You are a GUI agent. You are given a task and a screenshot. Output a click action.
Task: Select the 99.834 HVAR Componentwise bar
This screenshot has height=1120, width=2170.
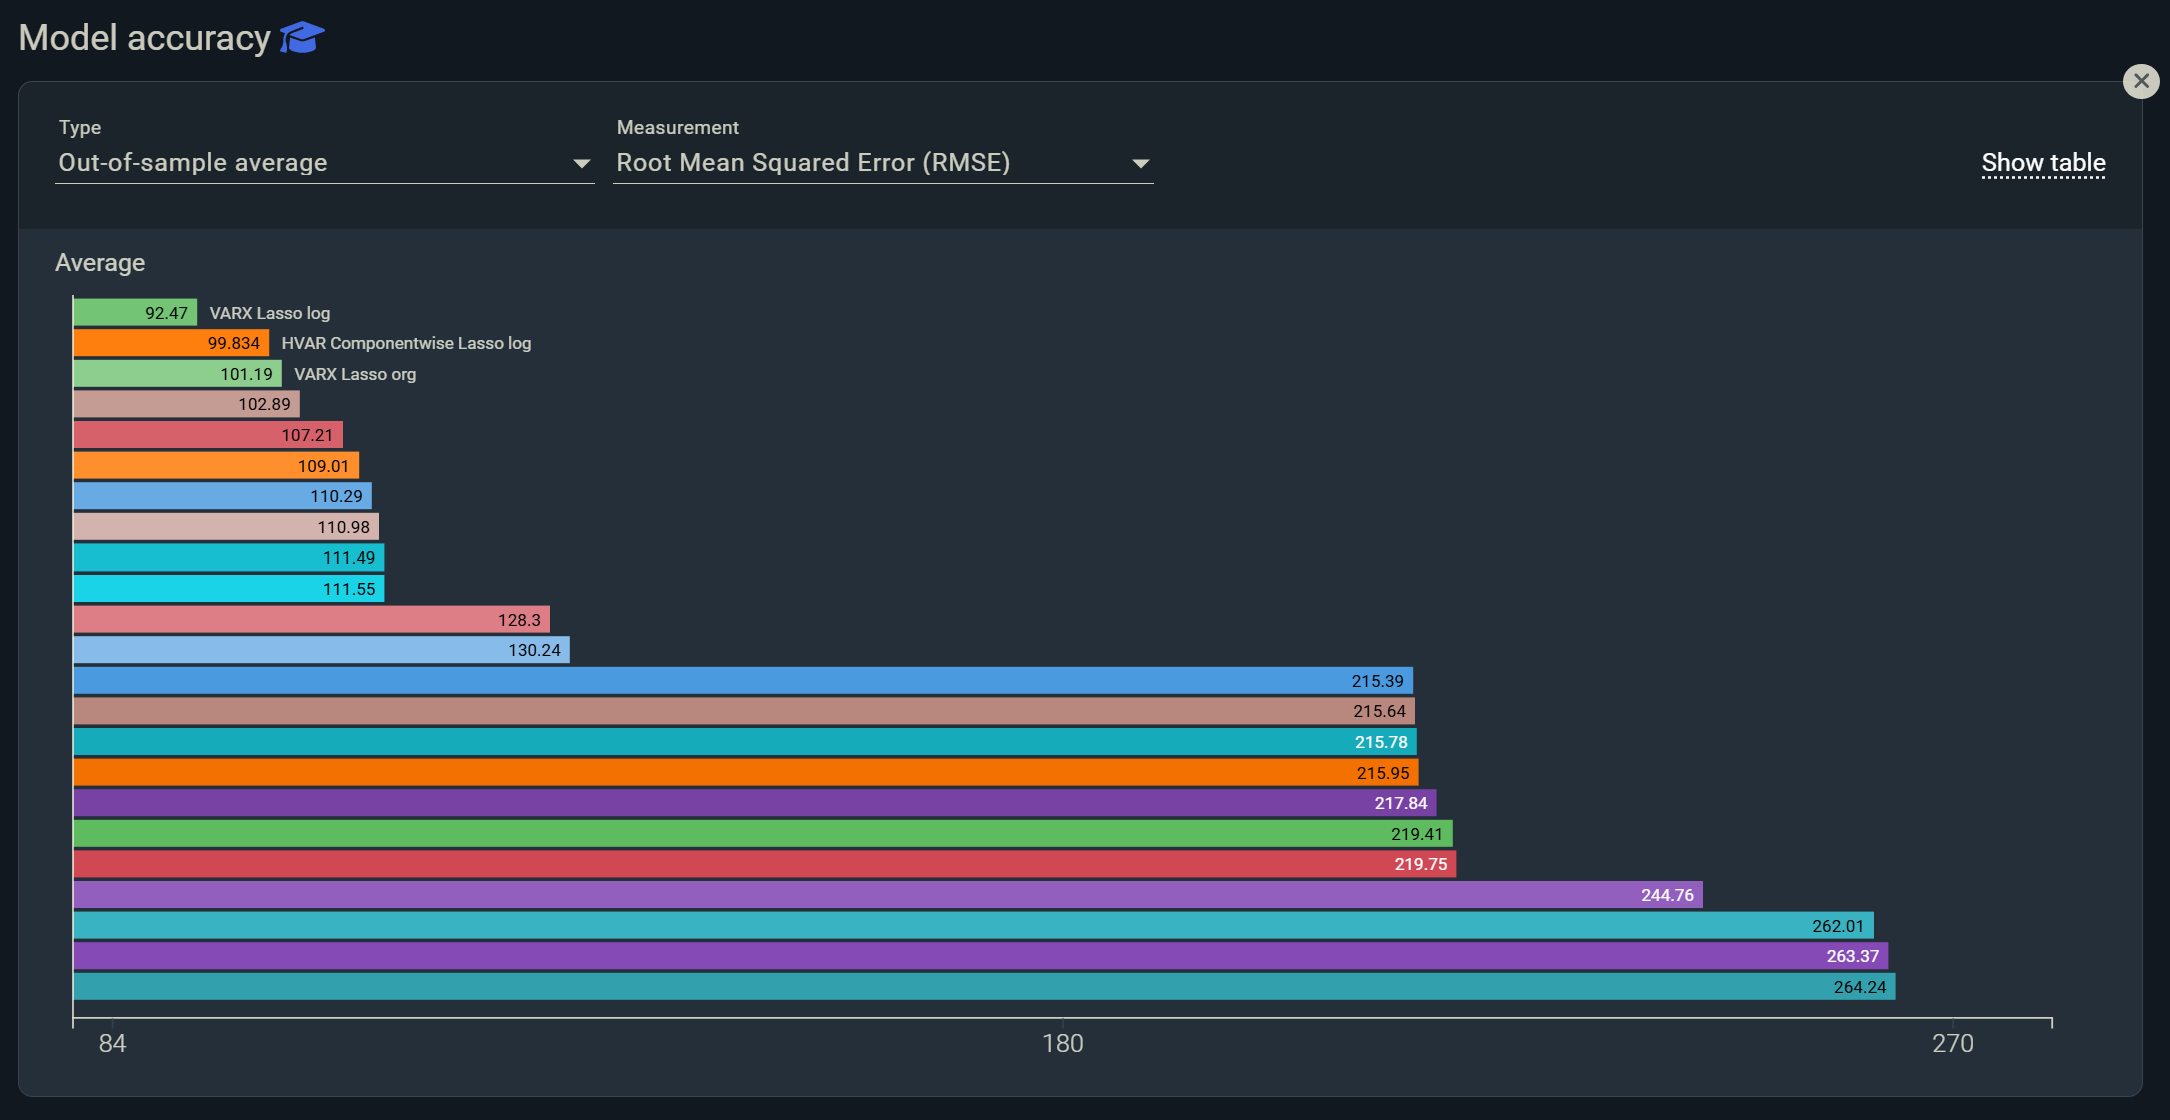[170, 343]
